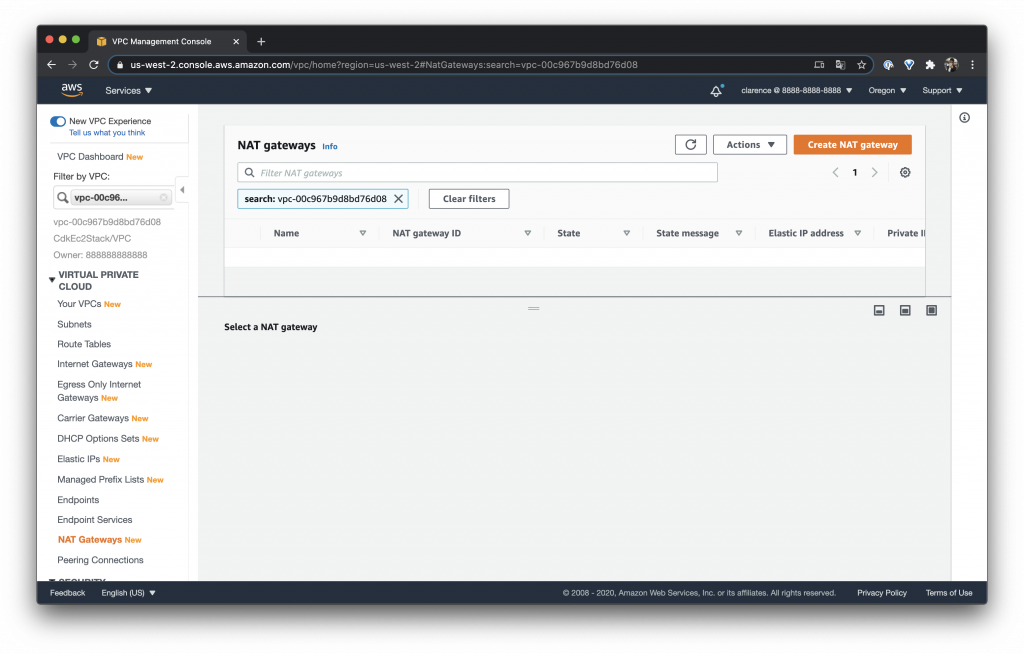Open the Feedback link in footer
The image size is (1024, 653).
click(67, 593)
